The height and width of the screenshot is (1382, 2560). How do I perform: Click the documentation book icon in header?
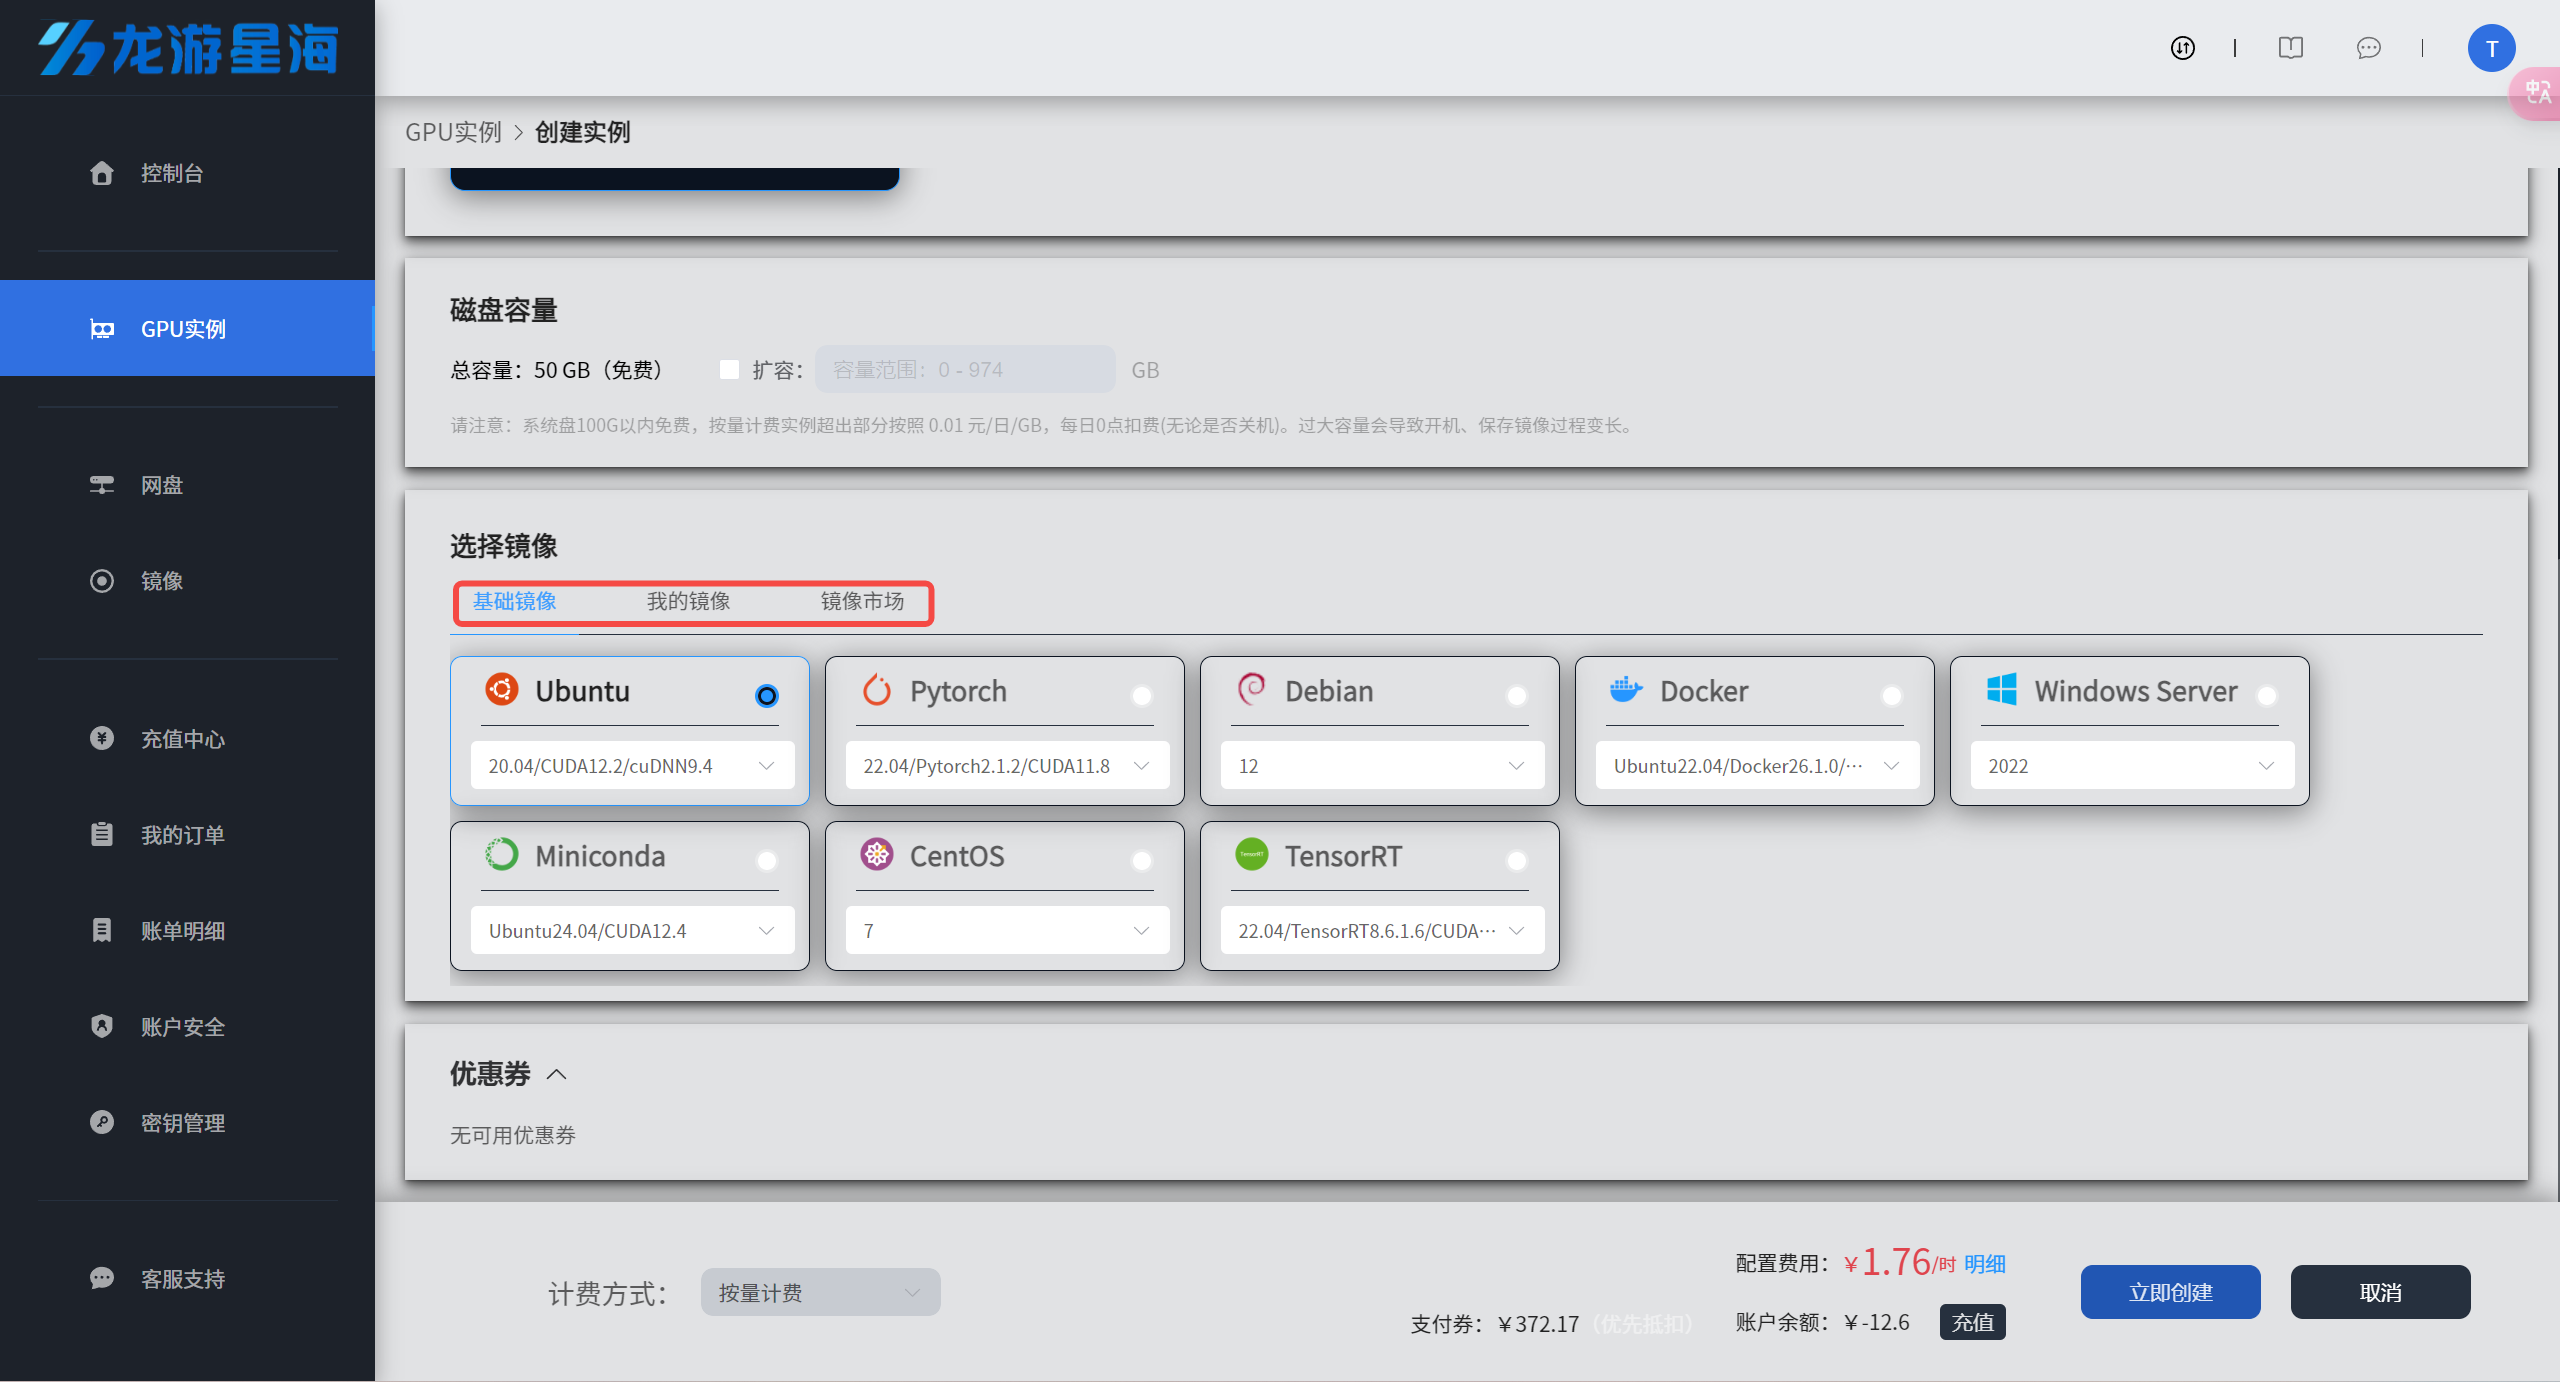coord(2290,48)
